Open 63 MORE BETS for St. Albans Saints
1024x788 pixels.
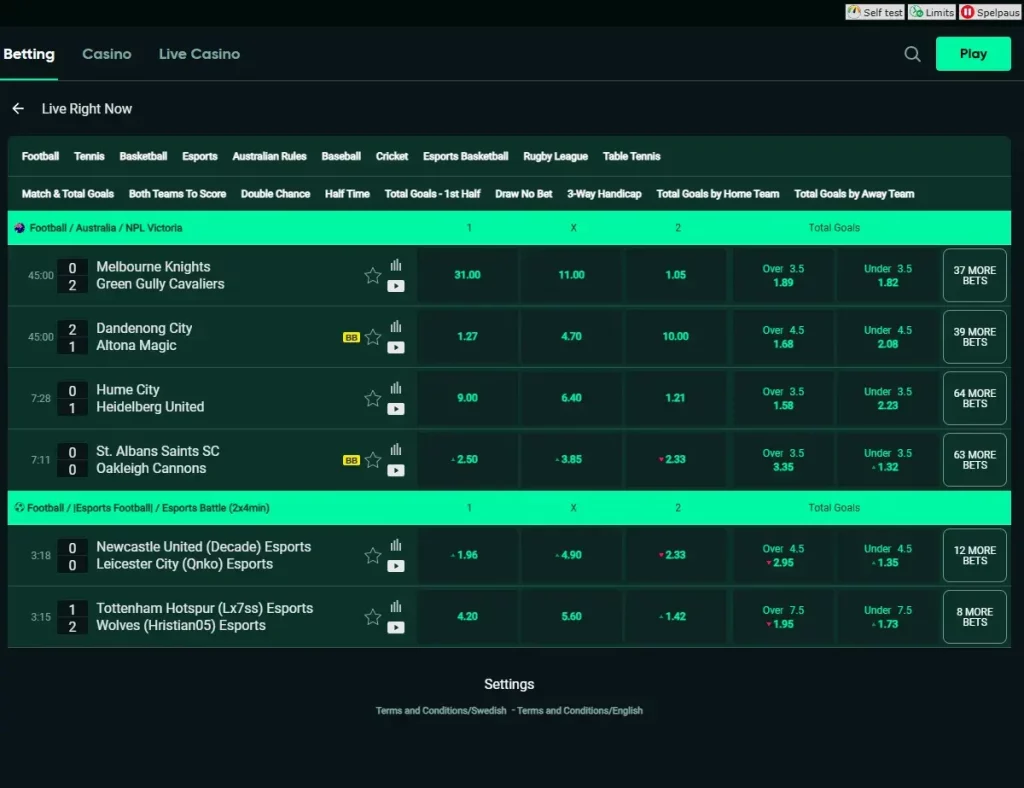[974, 460]
